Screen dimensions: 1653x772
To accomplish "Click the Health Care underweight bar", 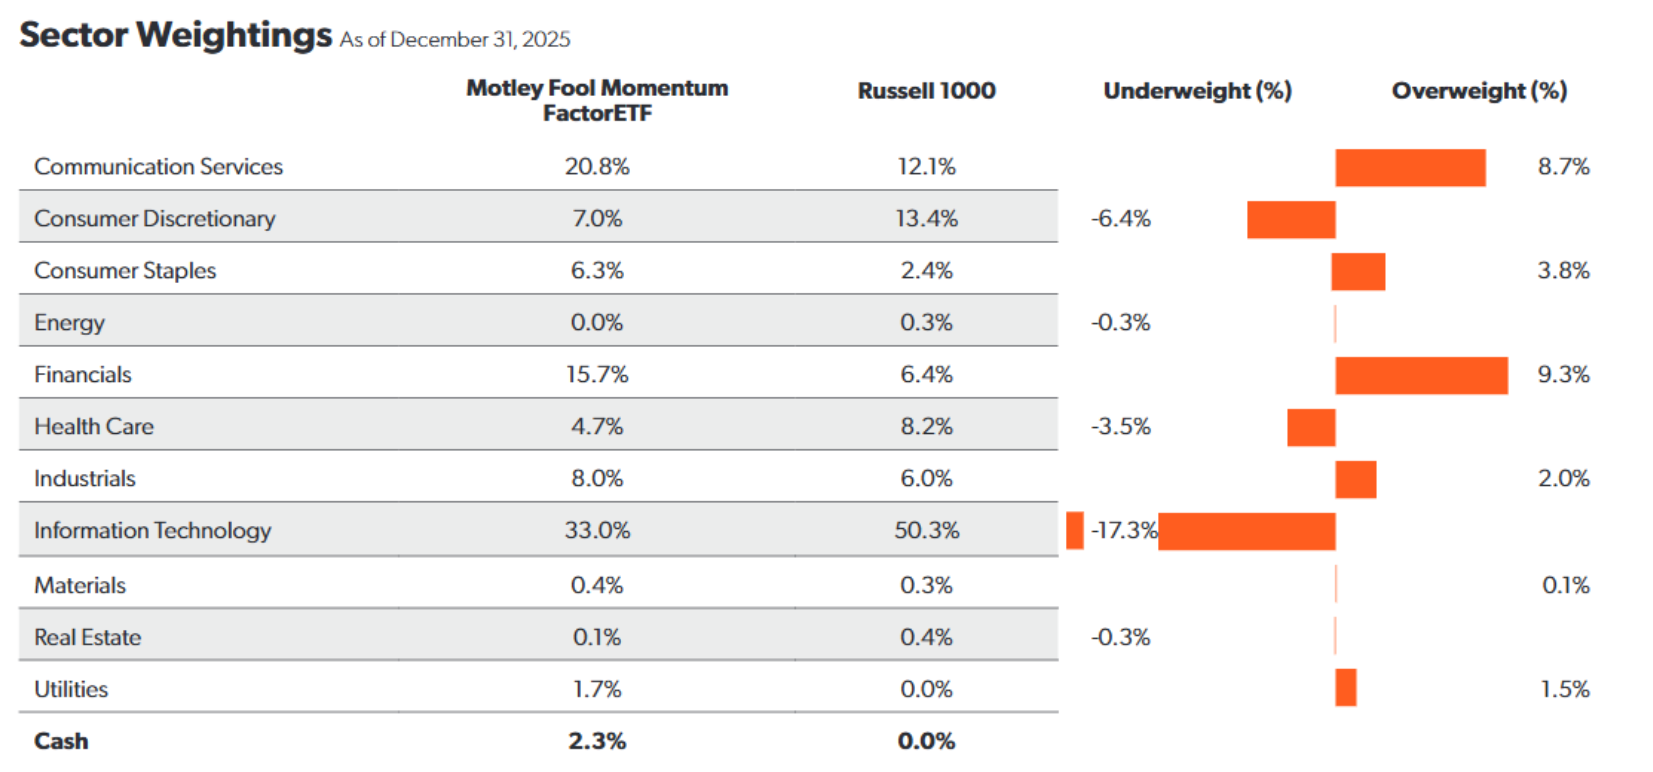I will coord(1310,428).
